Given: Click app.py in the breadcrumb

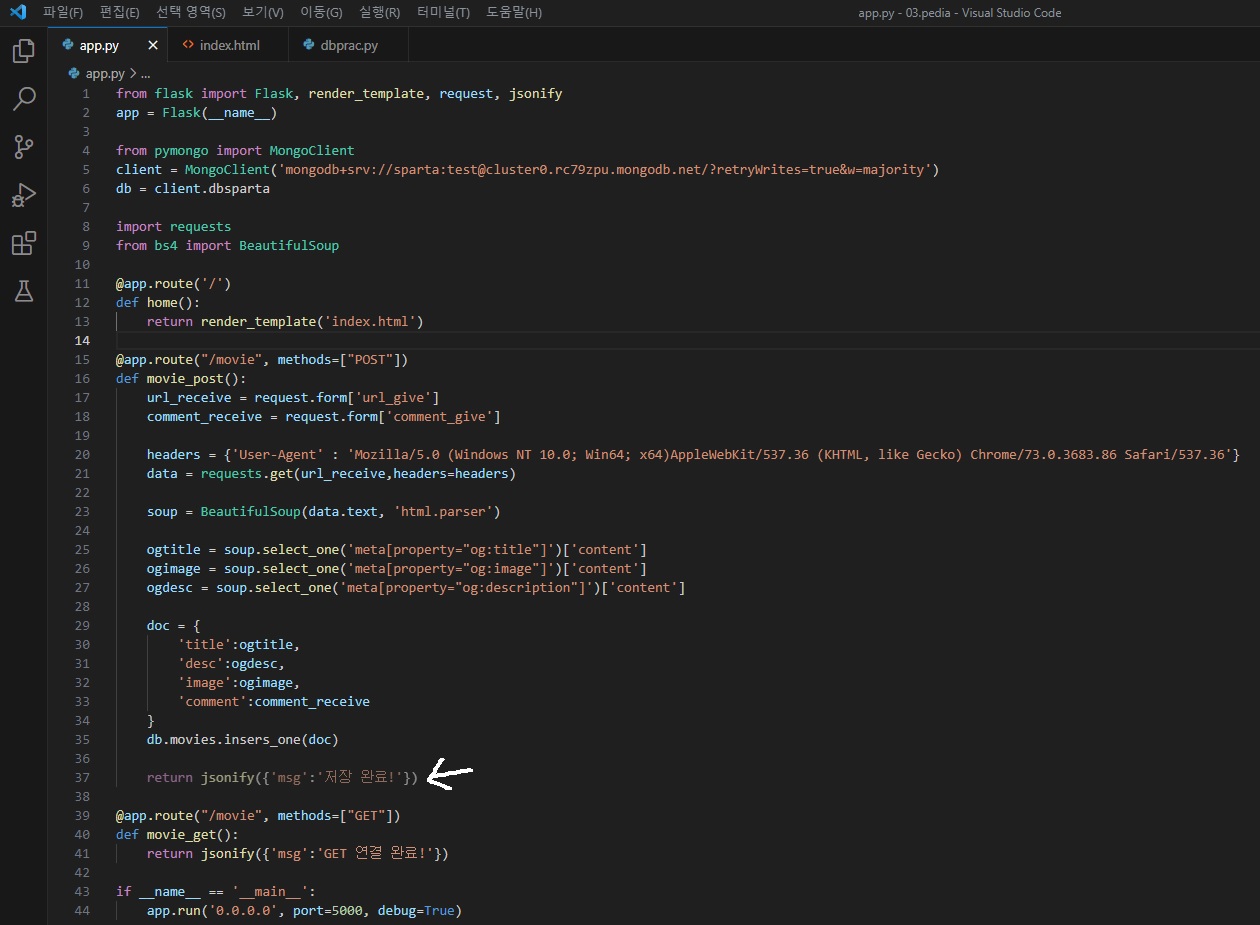Looking at the screenshot, I should (104, 74).
